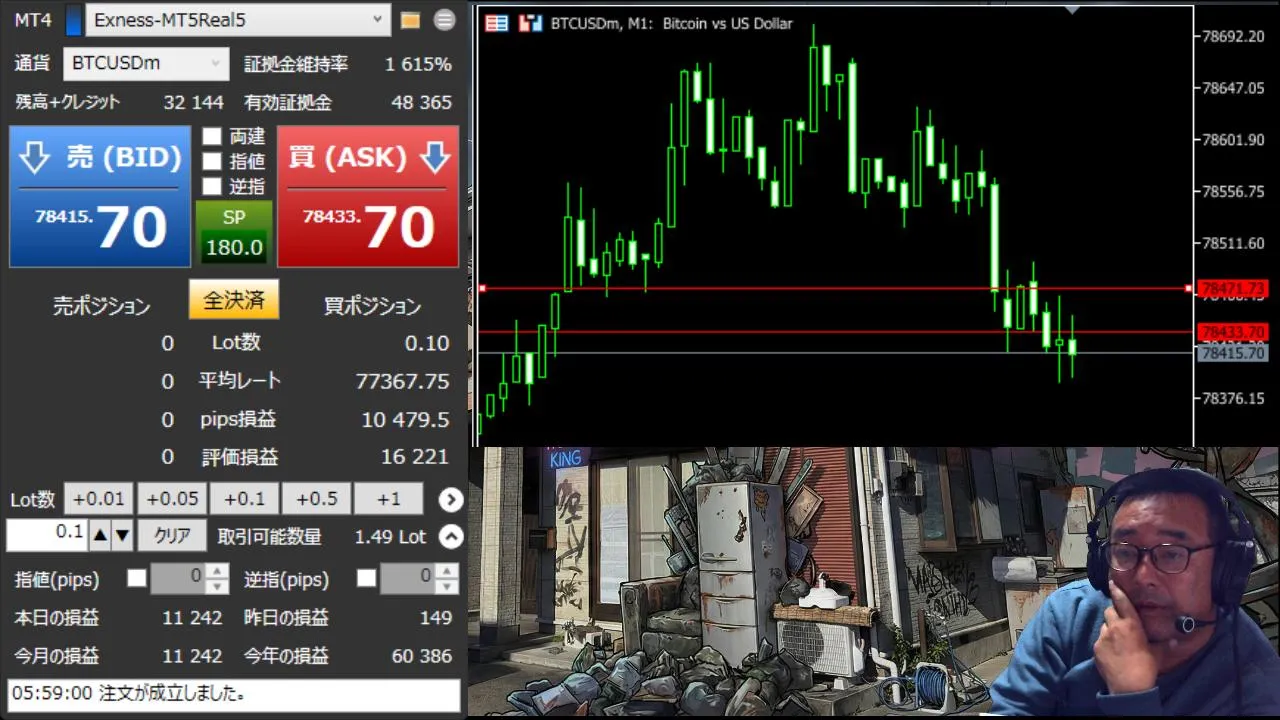Click the Lot size input field showing 0.1

click(x=47, y=536)
